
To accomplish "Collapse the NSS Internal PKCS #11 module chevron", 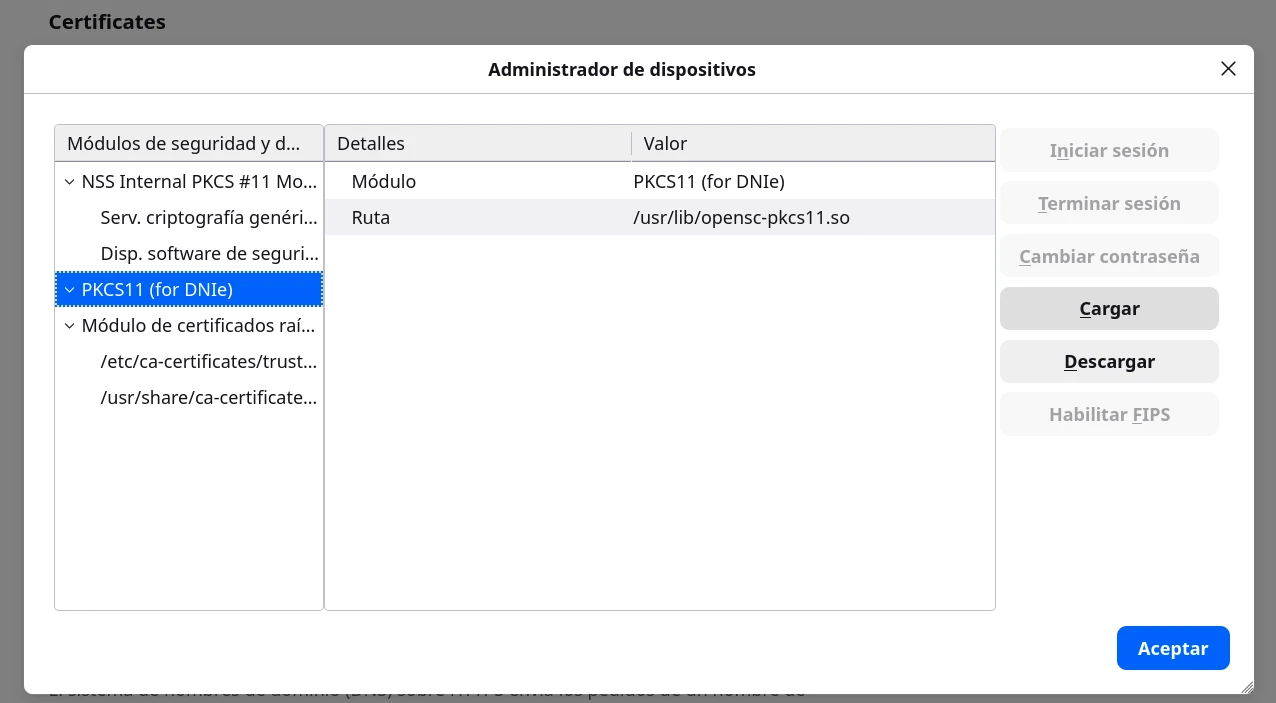I will pyautogui.click(x=69, y=181).
